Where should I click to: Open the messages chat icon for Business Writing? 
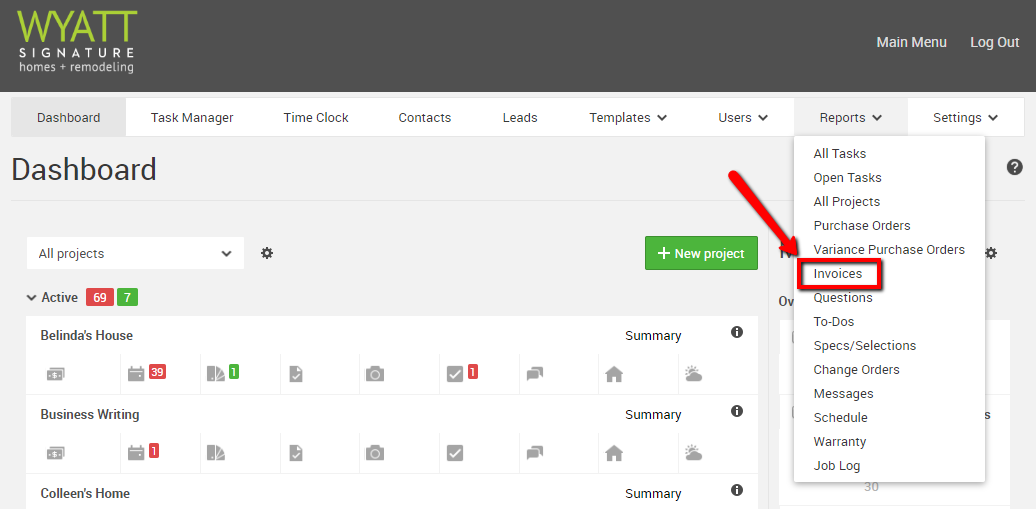(x=534, y=453)
